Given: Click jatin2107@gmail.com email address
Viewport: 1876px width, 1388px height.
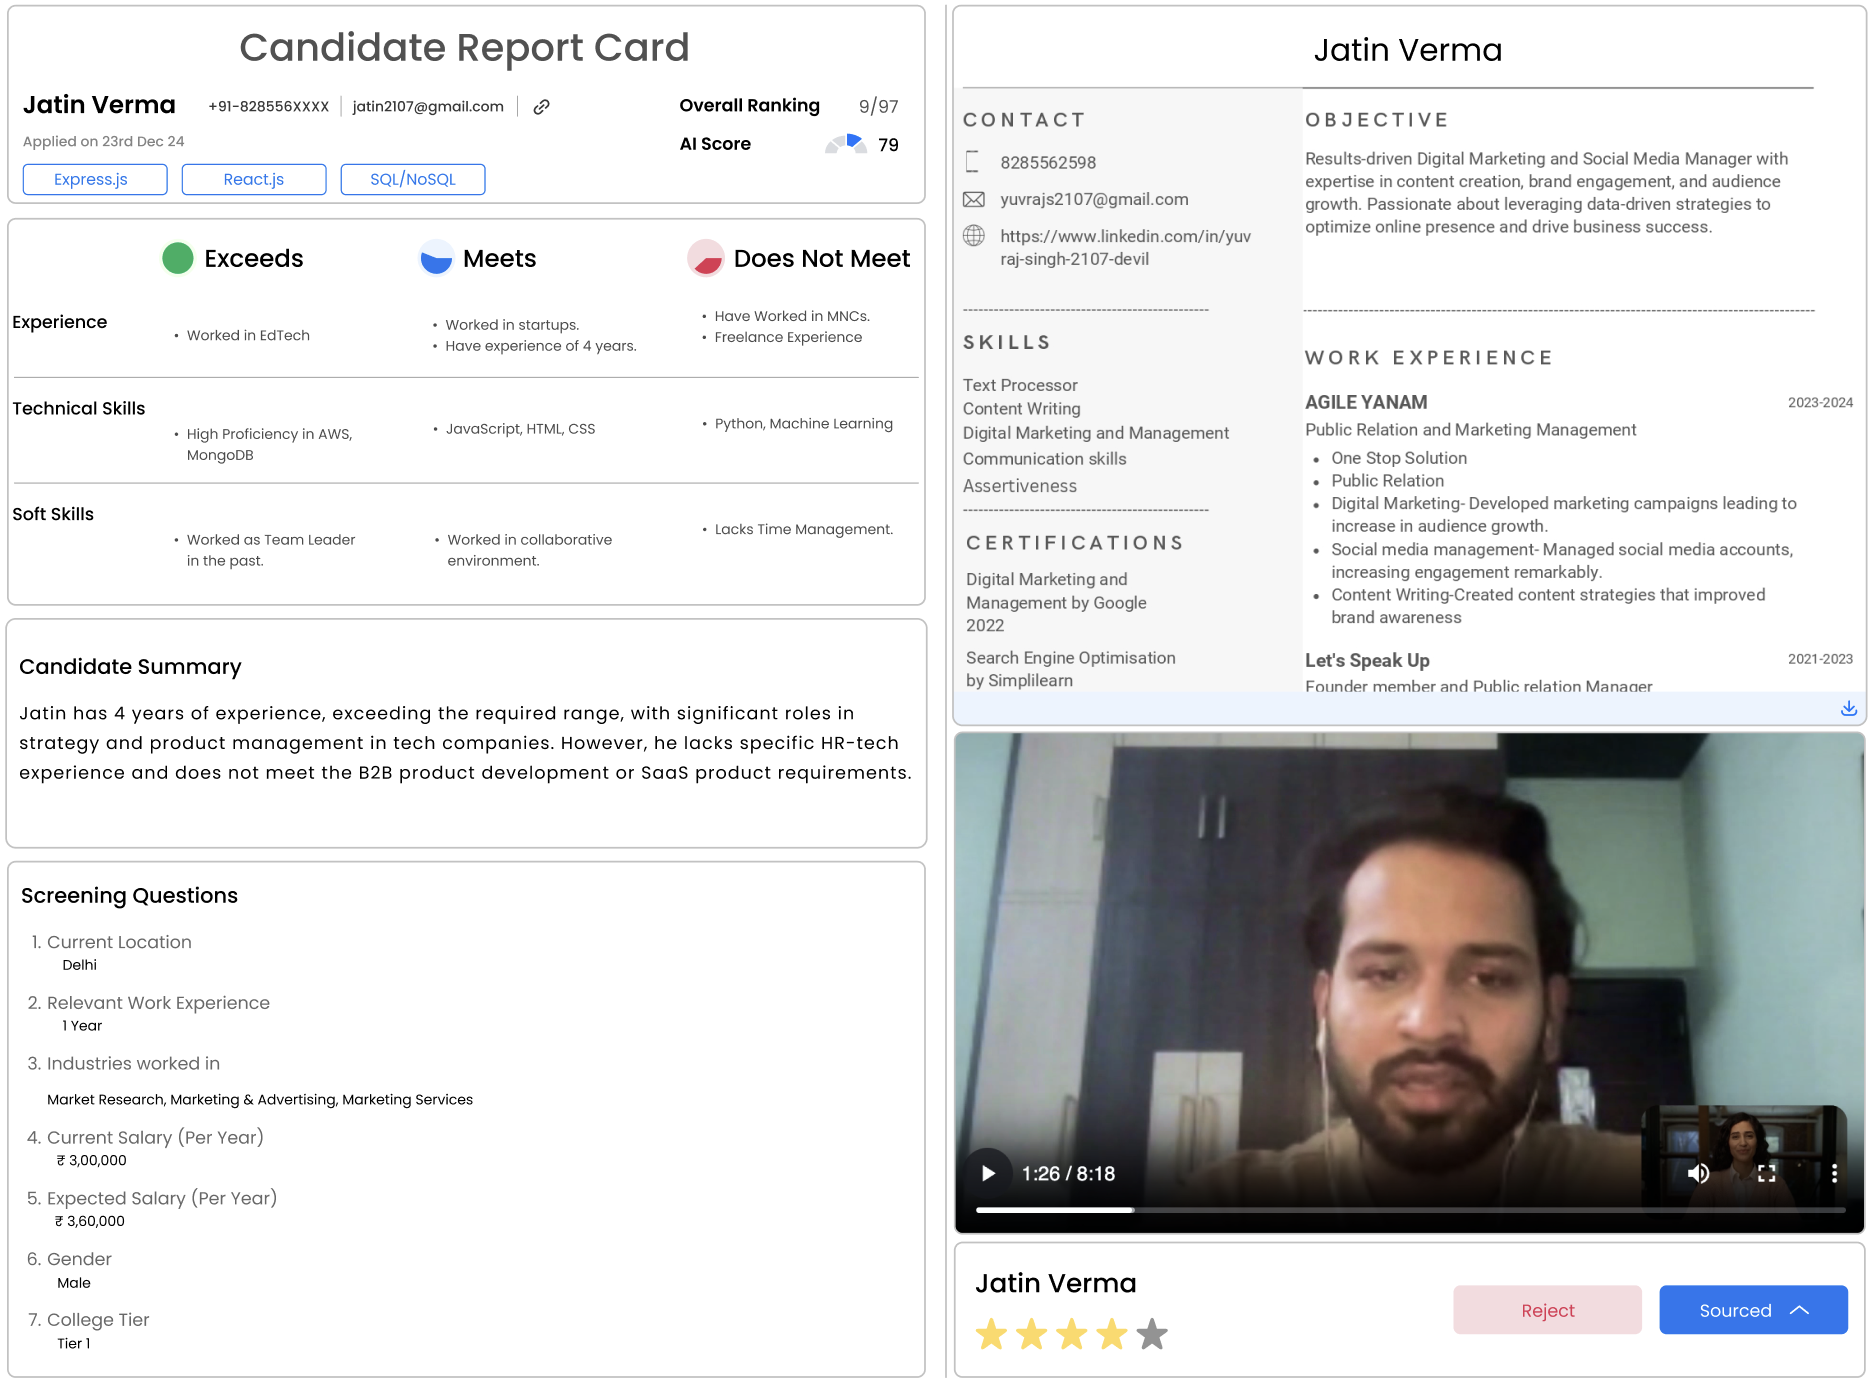Looking at the screenshot, I should (x=427, y=106).
